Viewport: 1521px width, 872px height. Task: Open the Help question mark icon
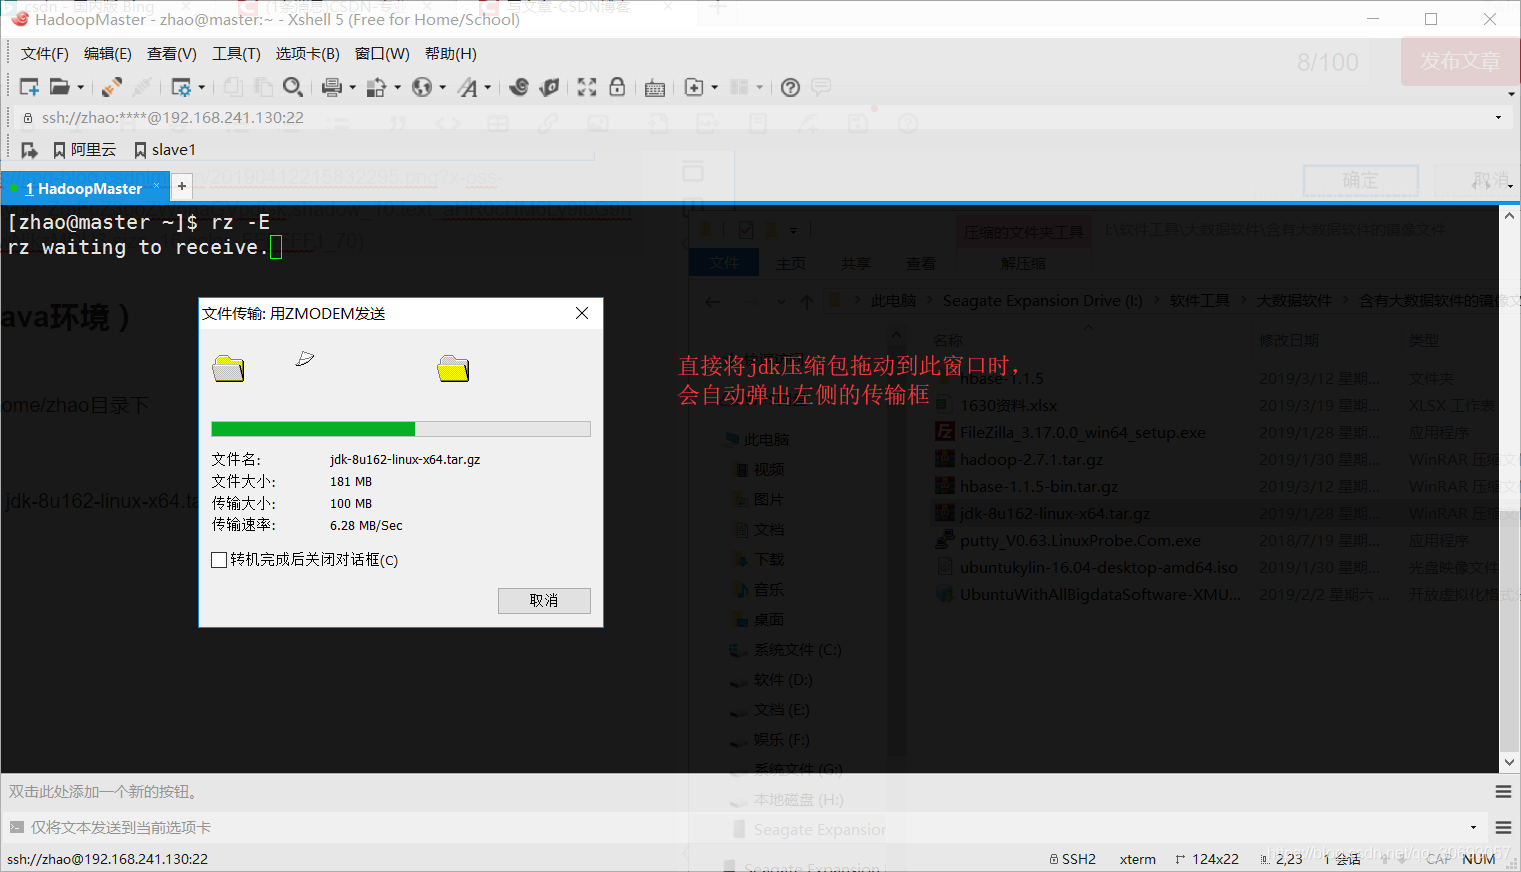click(790, 87)
